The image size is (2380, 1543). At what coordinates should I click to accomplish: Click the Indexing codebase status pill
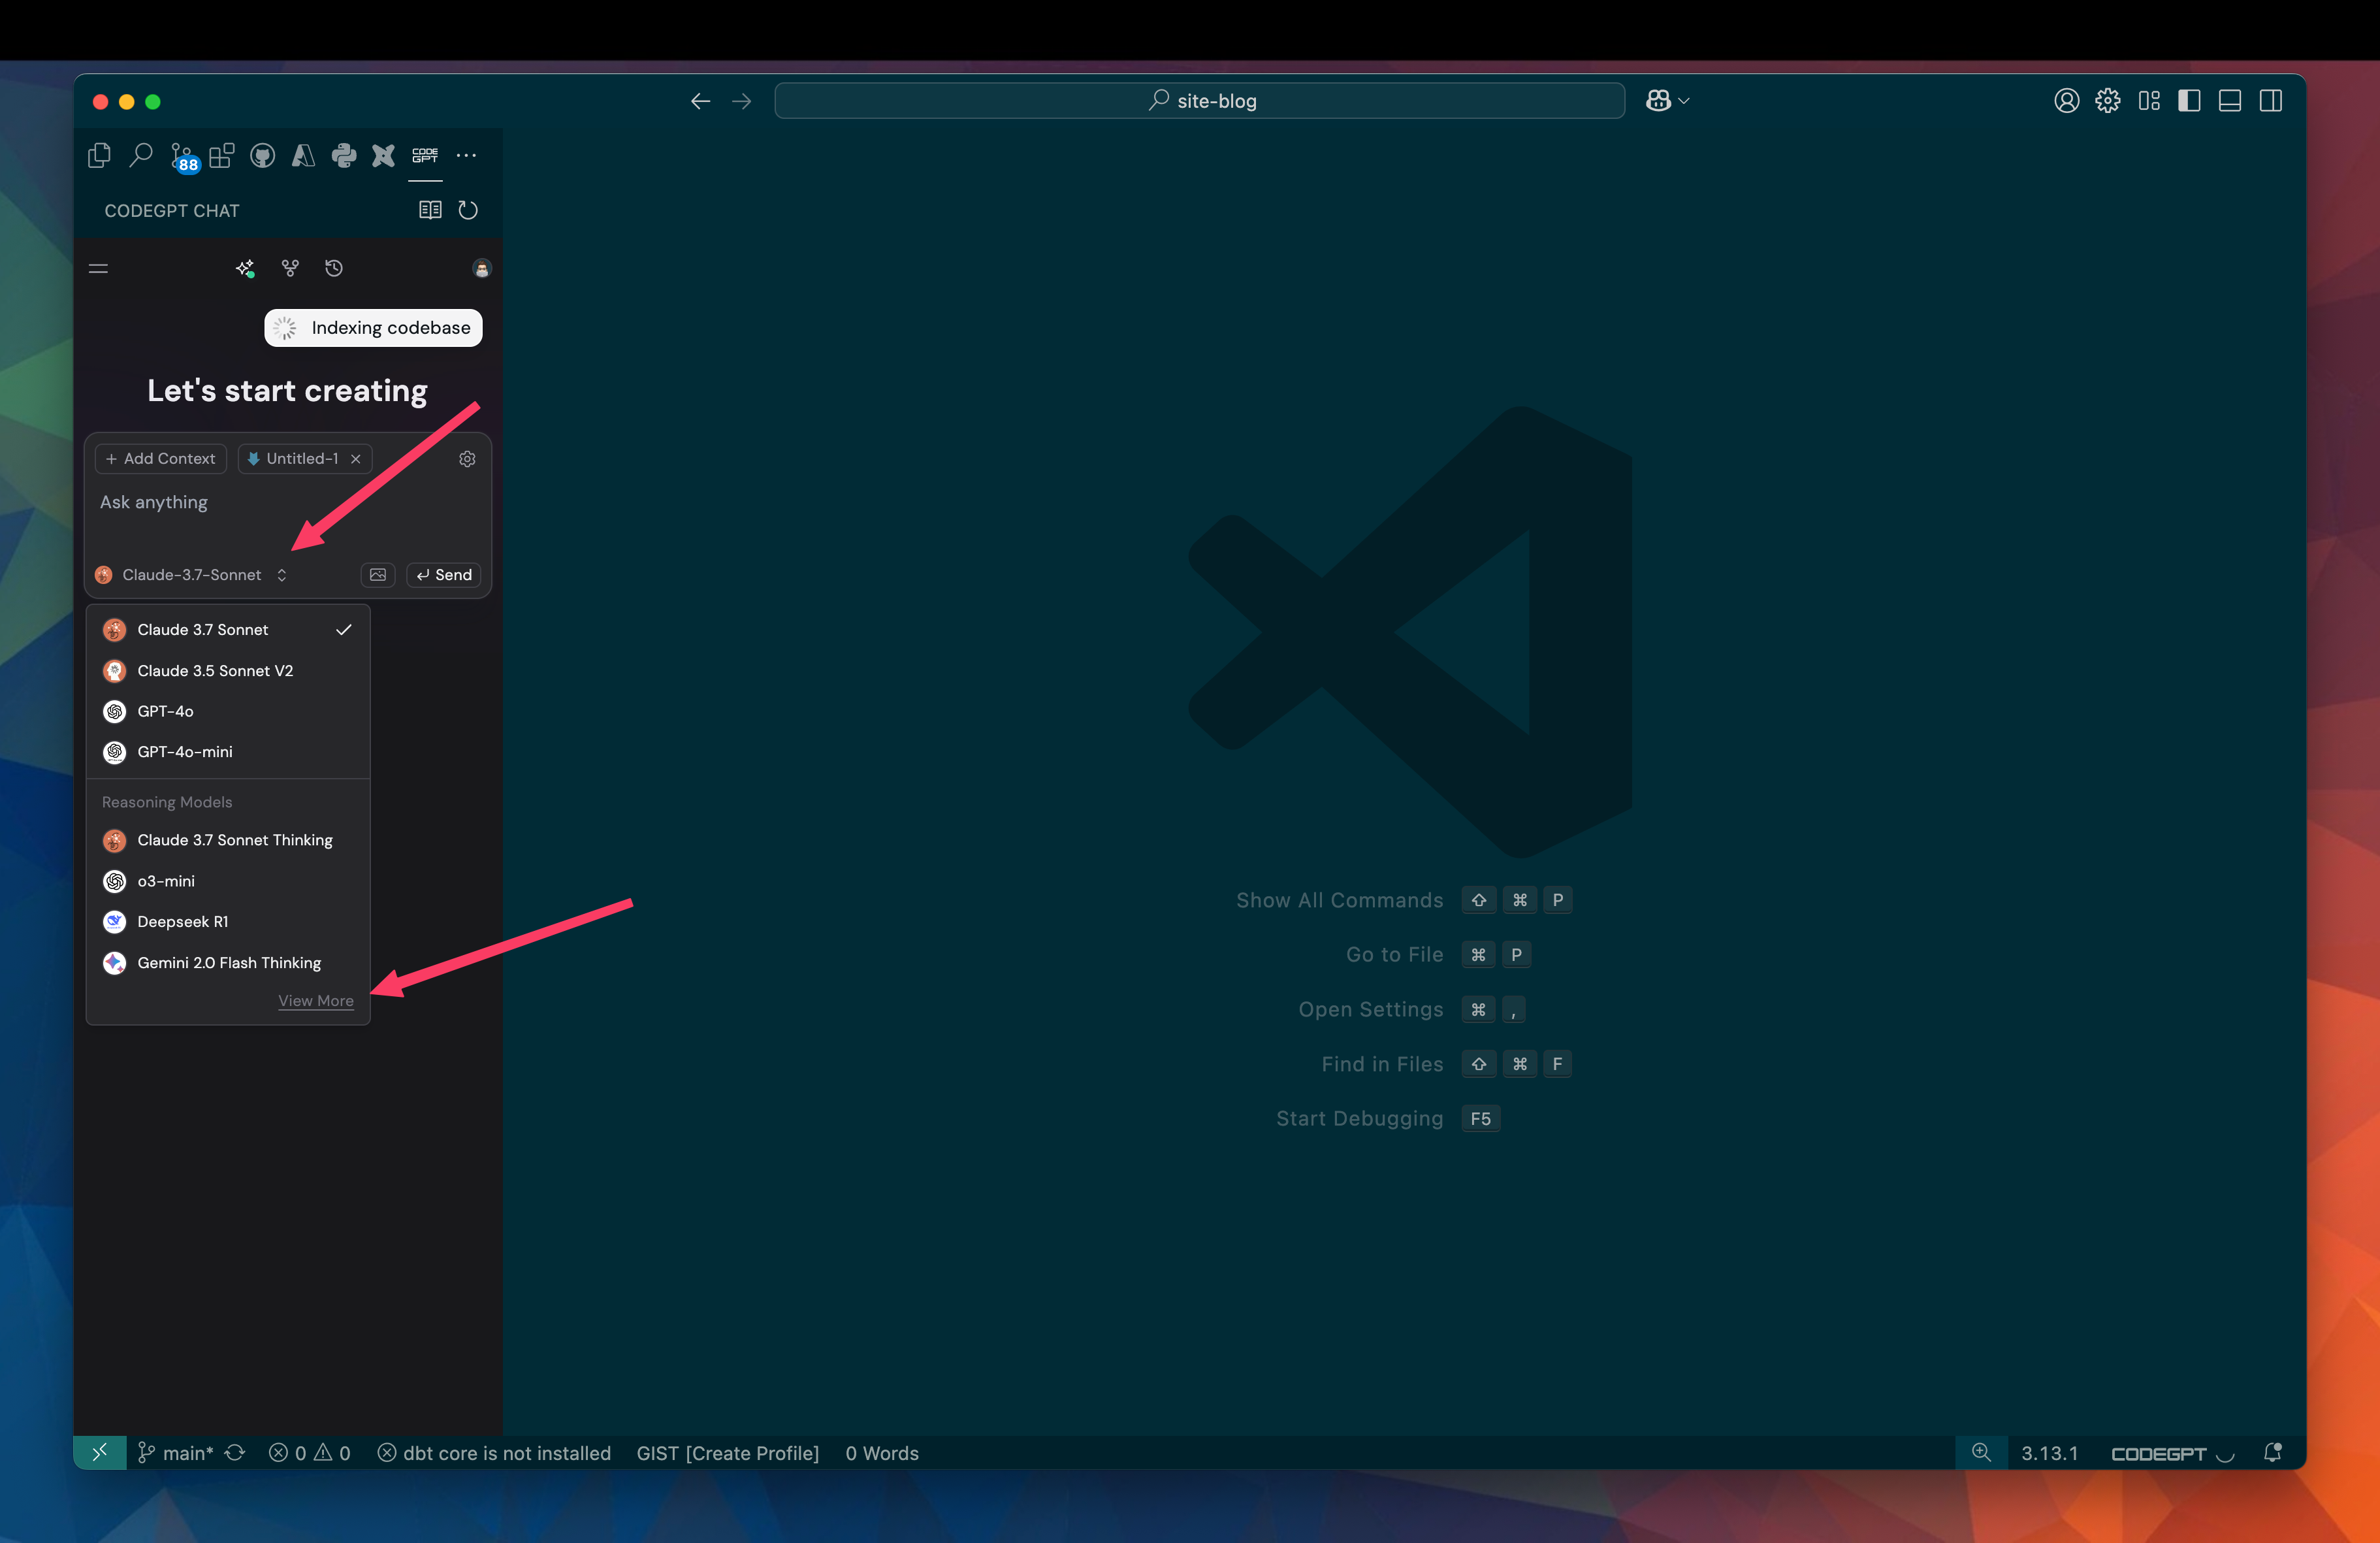373,328
